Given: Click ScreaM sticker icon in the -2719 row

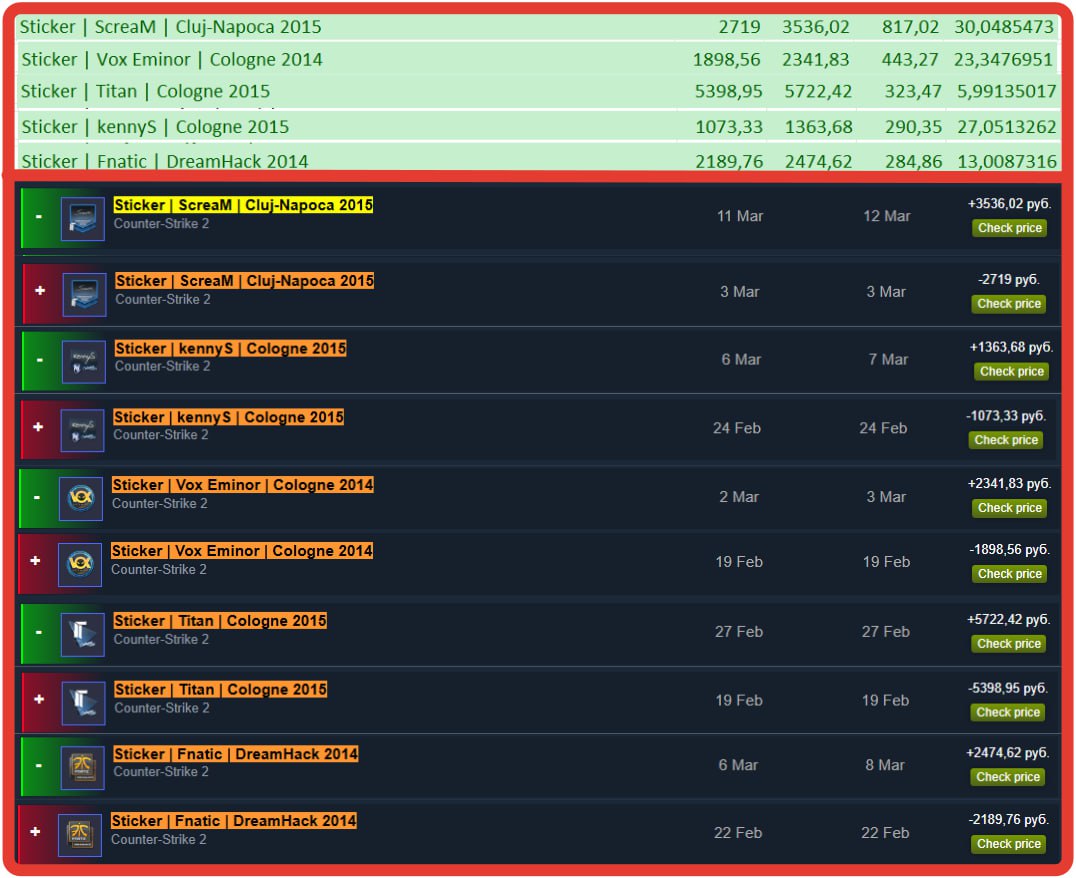Looking at the screenshot, I should [84, 295].
